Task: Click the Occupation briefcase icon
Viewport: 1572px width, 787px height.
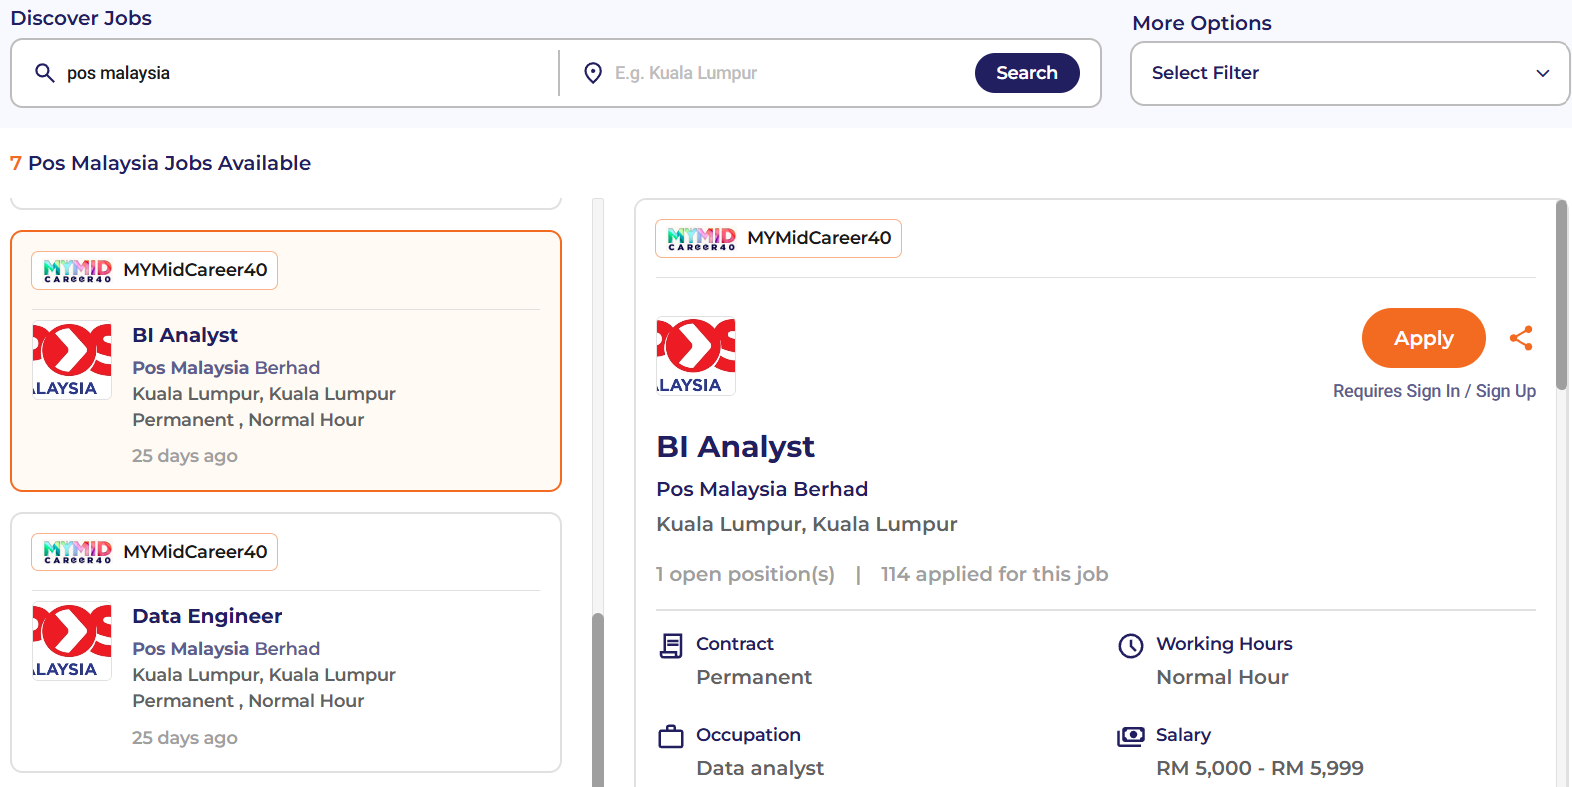Action: point(671,737)
